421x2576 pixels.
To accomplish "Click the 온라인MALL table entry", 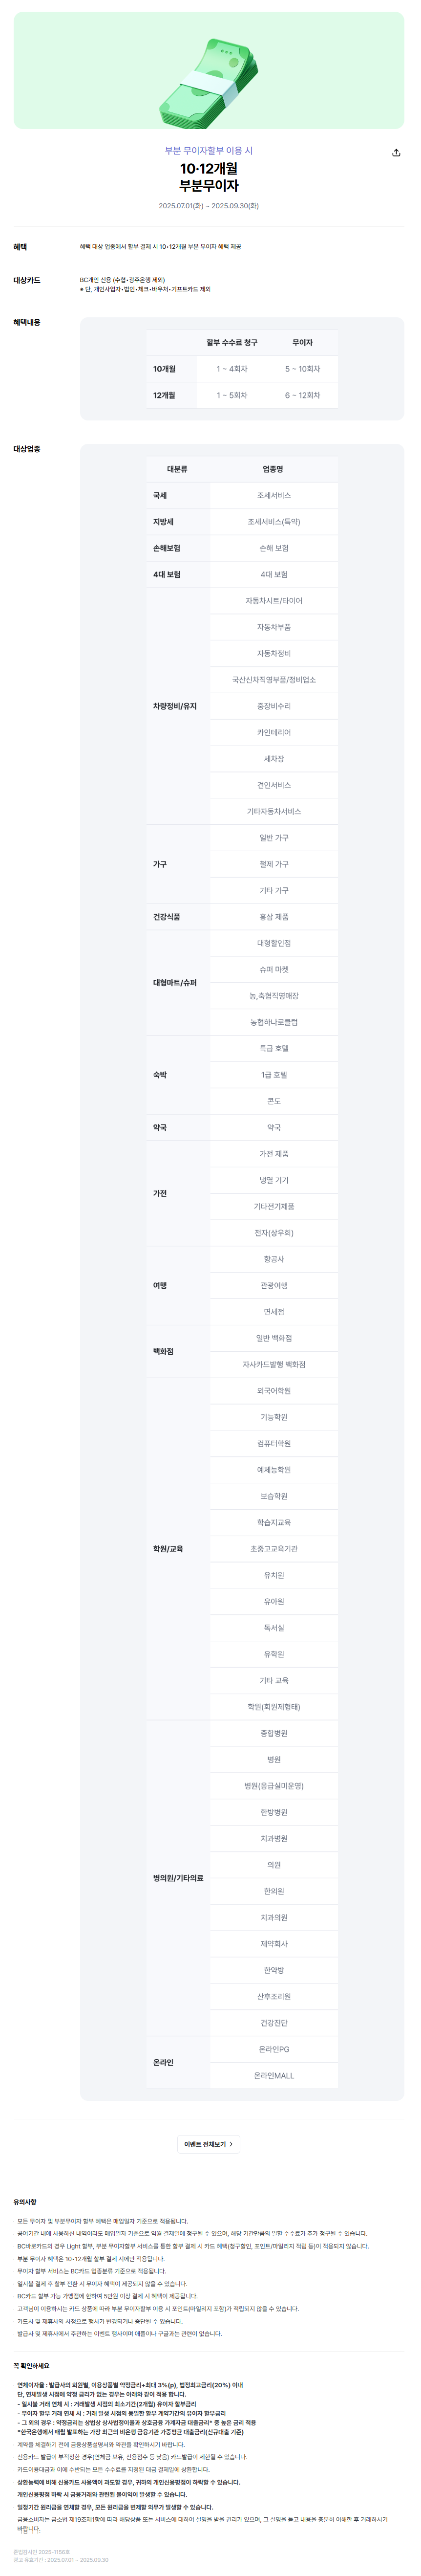I will (x=274, y=2075).
